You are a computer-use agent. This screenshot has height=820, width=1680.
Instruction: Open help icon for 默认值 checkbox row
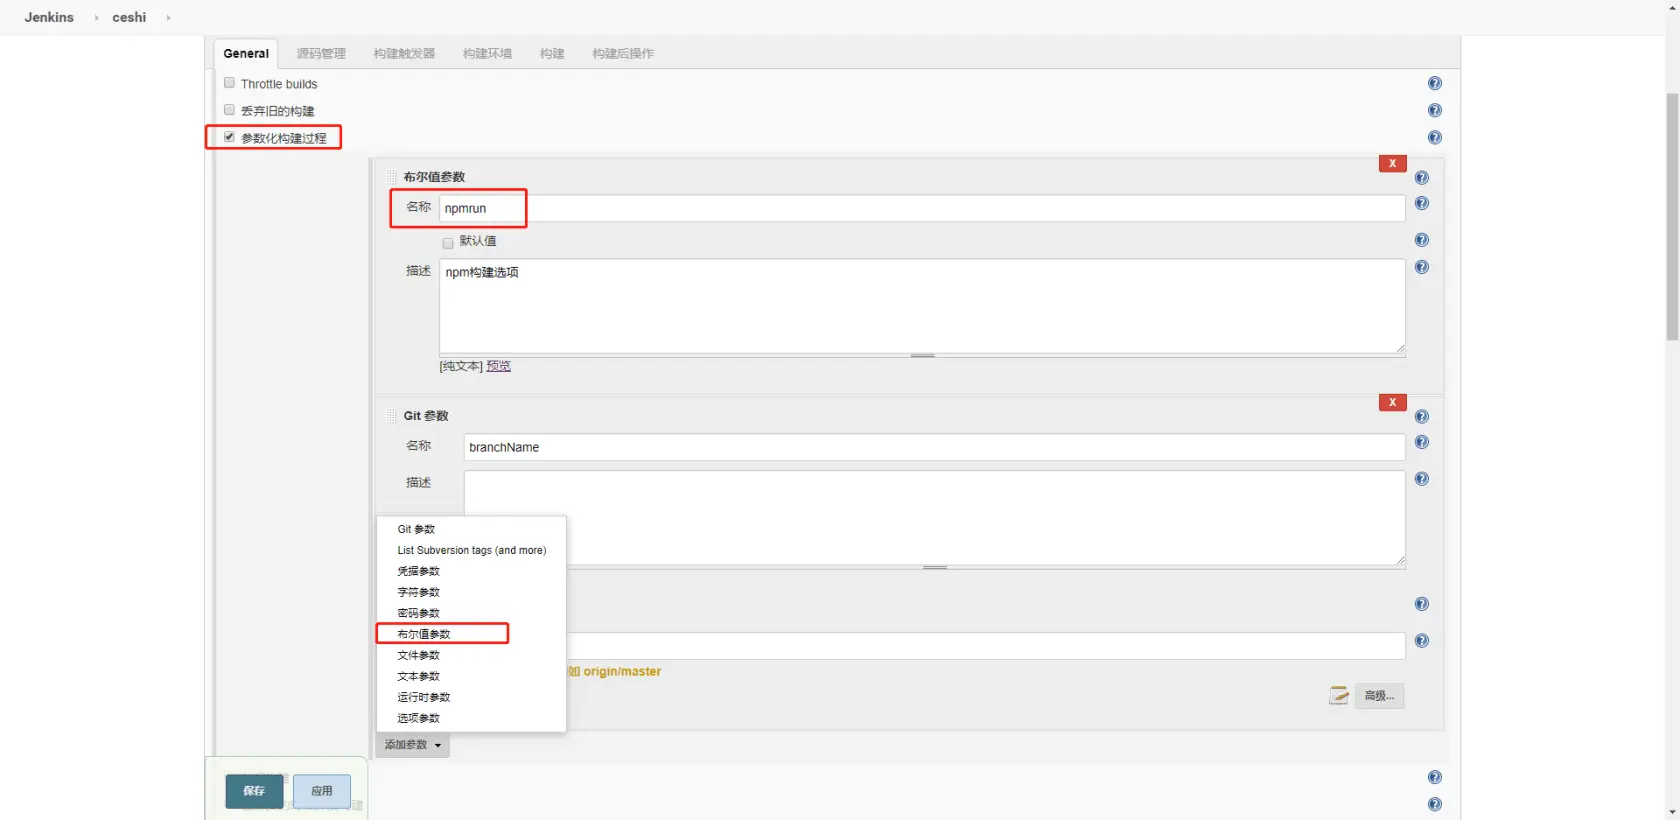point(1421,240)
